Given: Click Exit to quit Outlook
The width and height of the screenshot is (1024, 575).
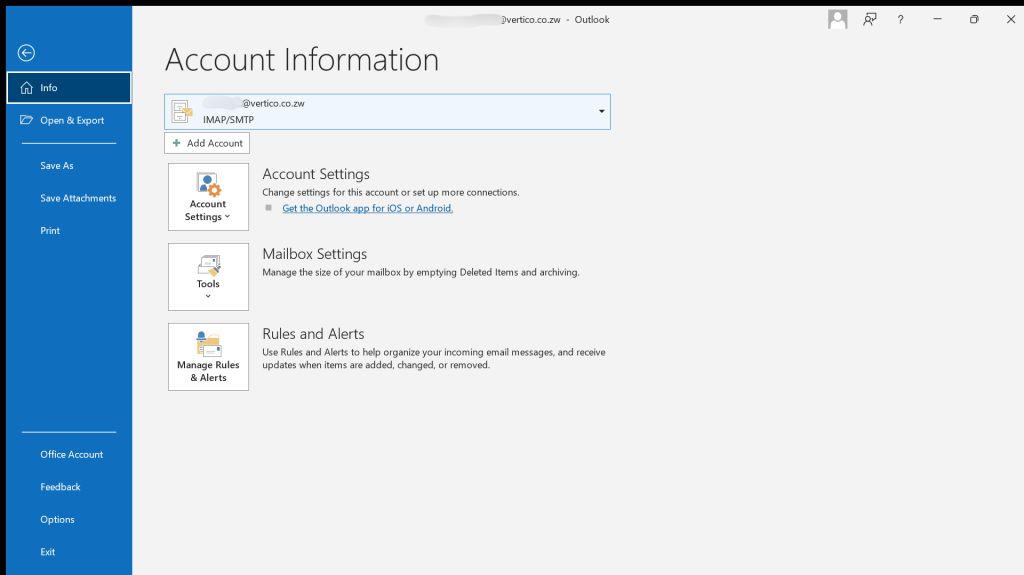Looking at the screenshot, I should (48, 552).
